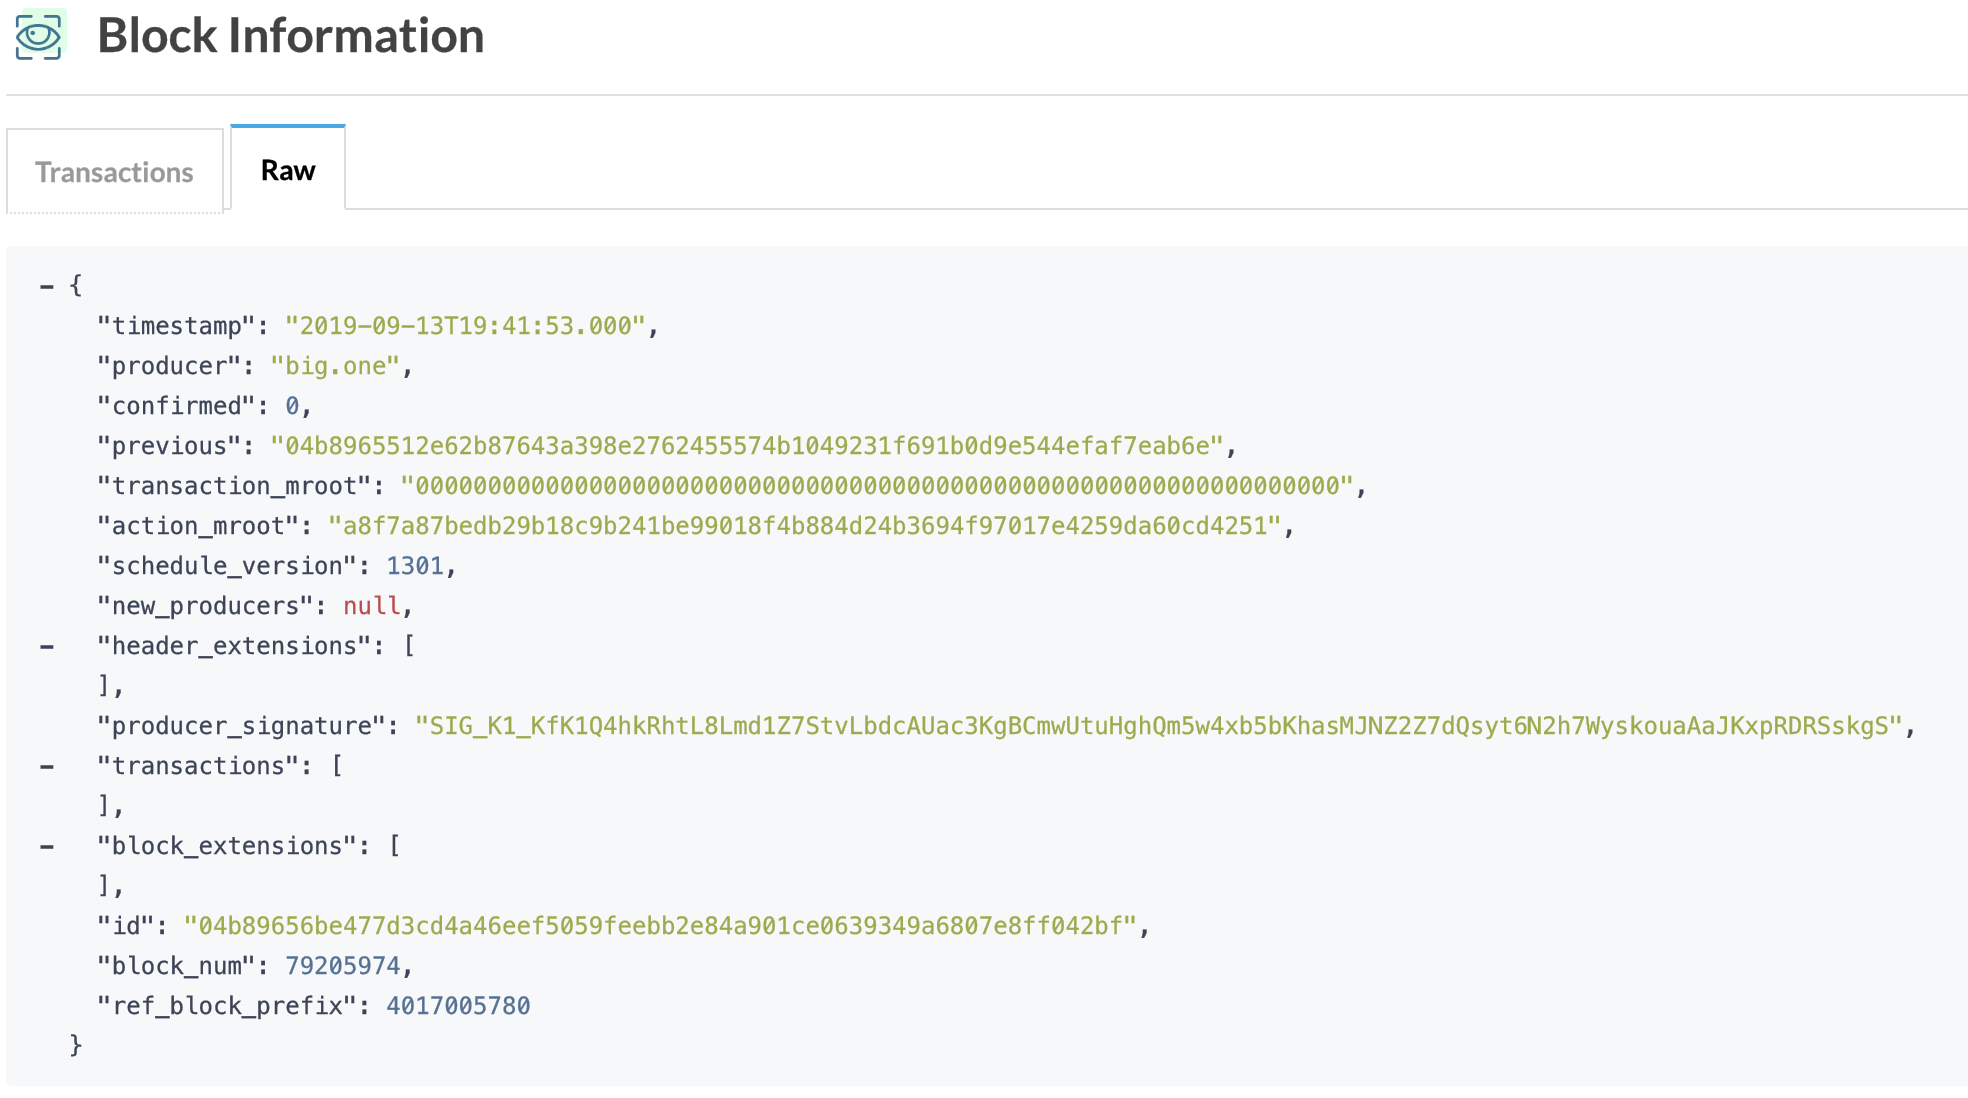
Task: Click the timestamp value 2019-09-13T19:41:53.000
Action: (x=465, y=326)
